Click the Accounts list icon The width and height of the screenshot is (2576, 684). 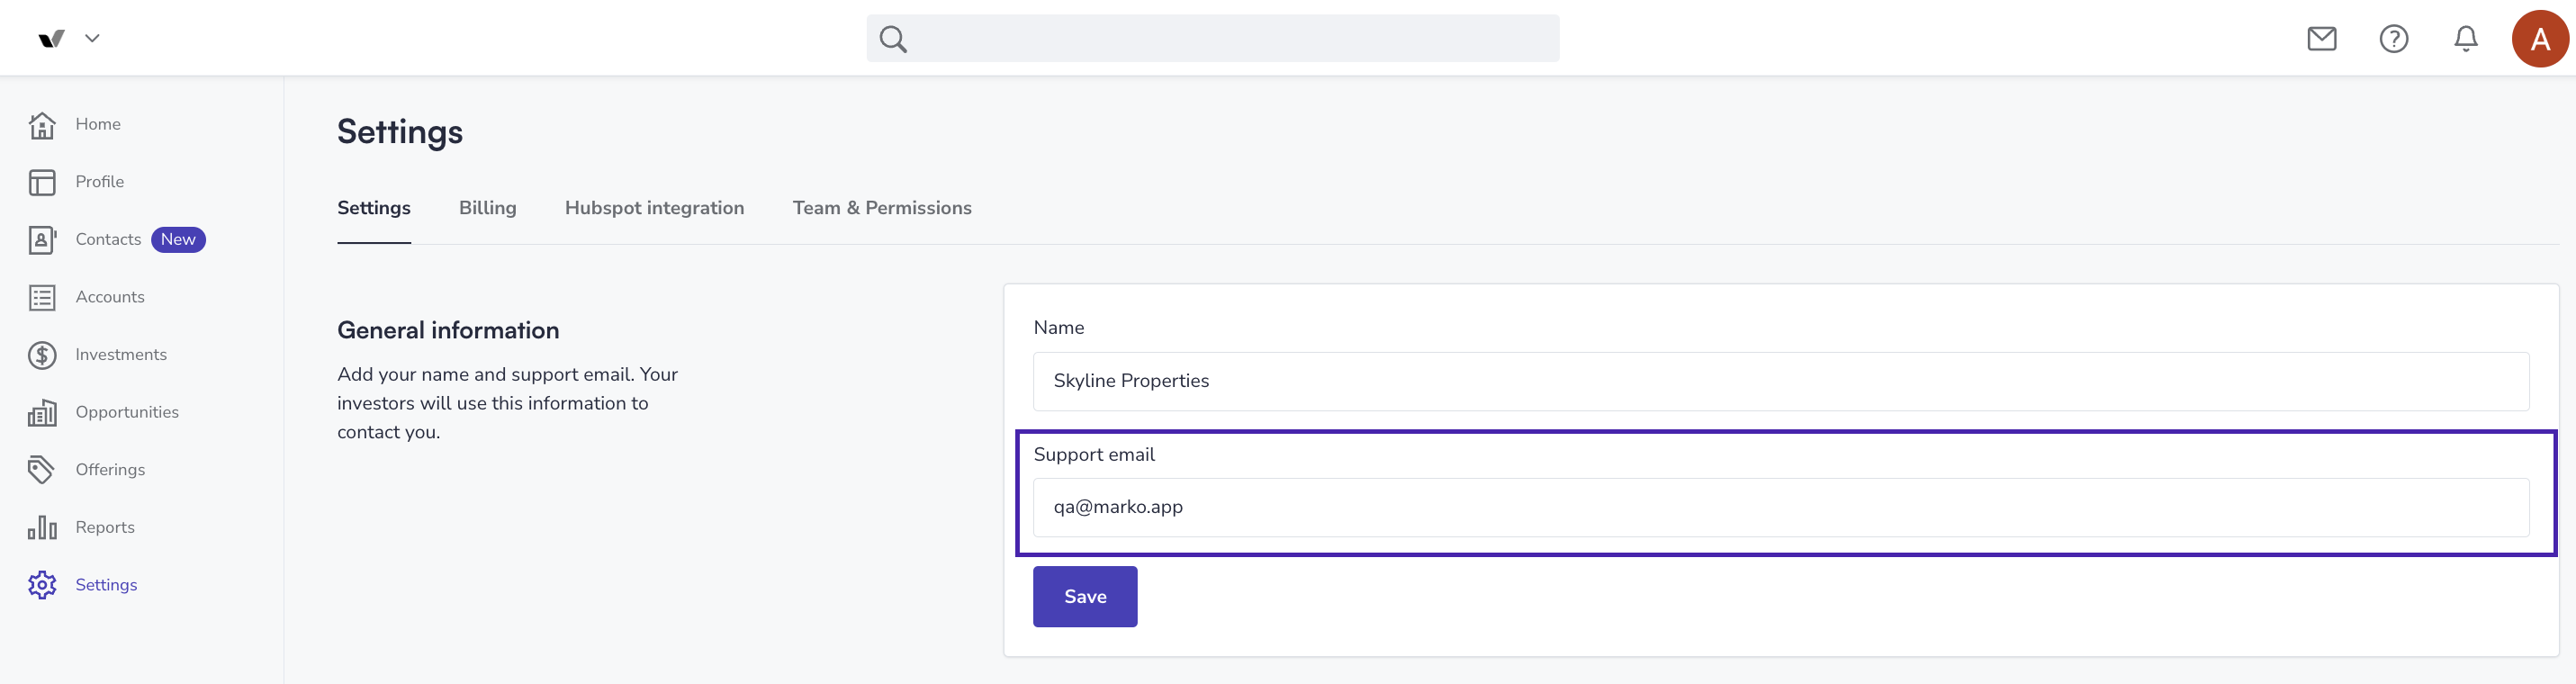[42, 298]
